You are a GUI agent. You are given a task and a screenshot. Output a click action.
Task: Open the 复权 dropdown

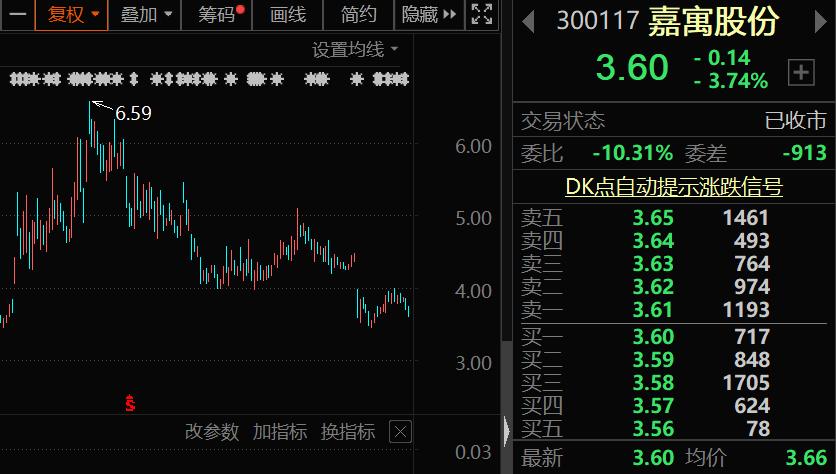(72, 14)
